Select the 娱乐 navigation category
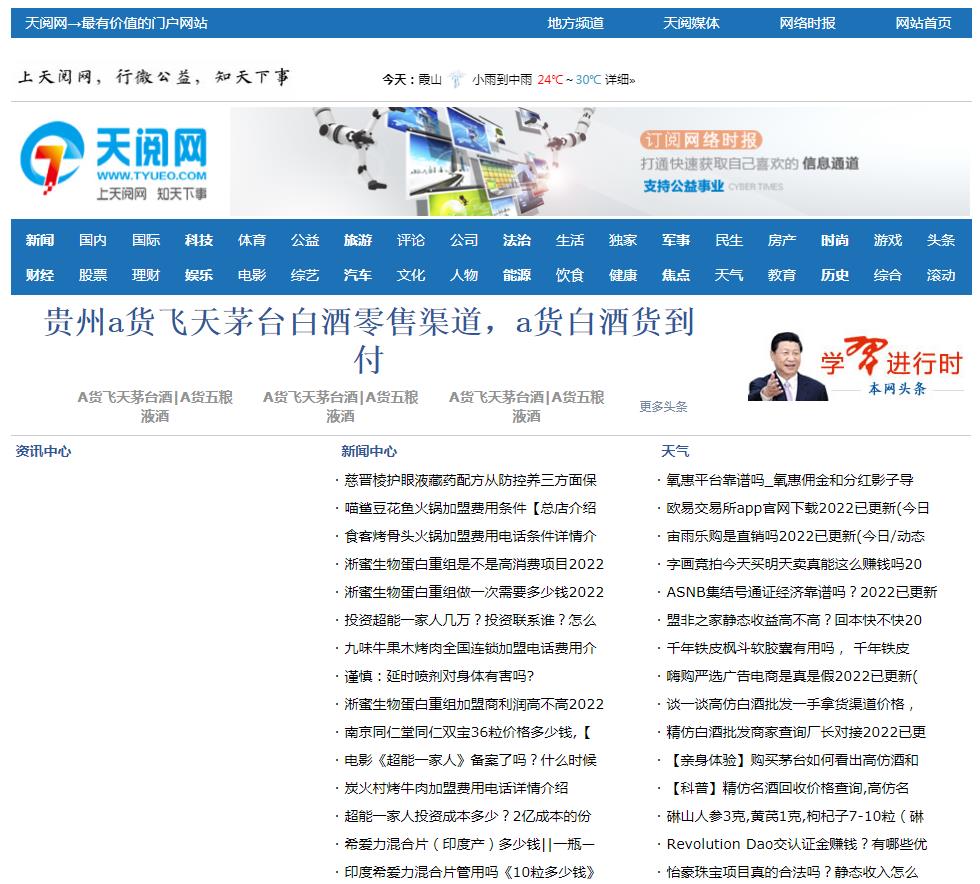The height and width of the screenshot is (884, 980). 199,275
